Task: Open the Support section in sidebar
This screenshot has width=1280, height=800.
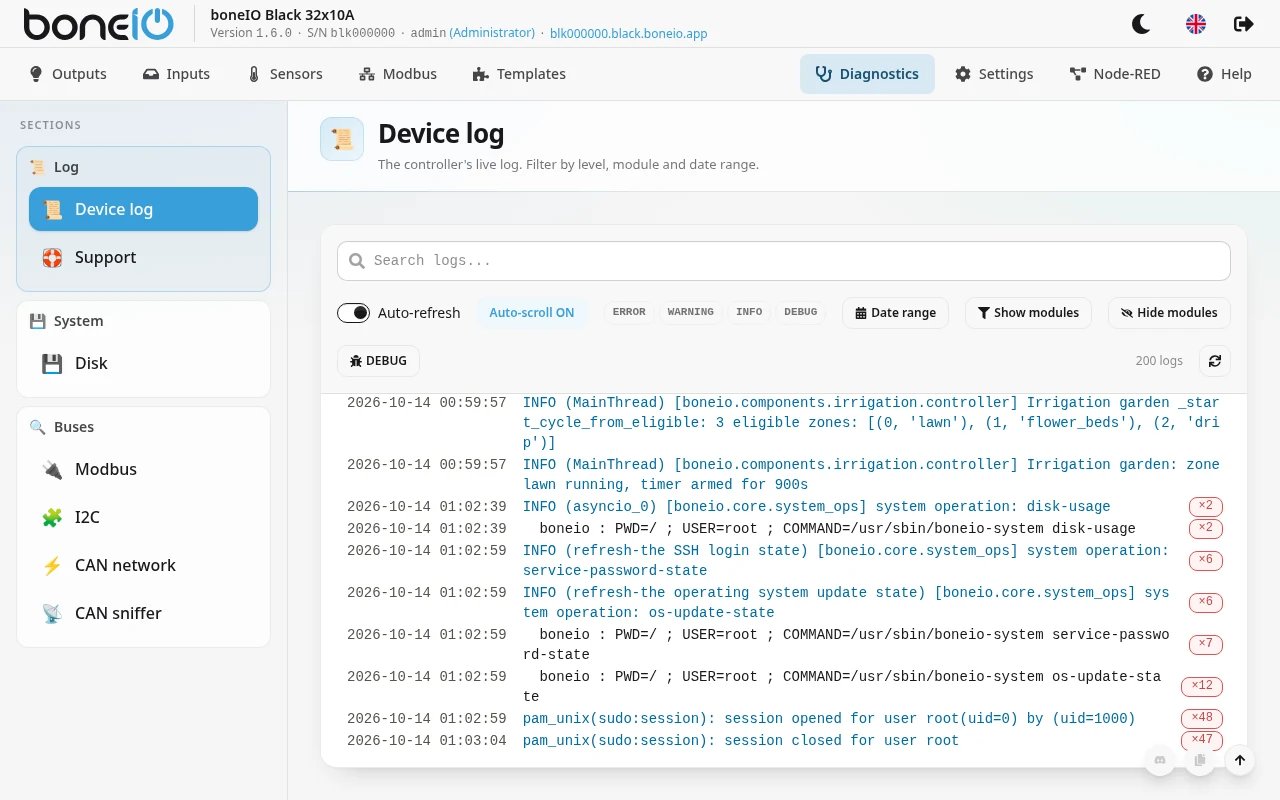Action: coord(143,258)
